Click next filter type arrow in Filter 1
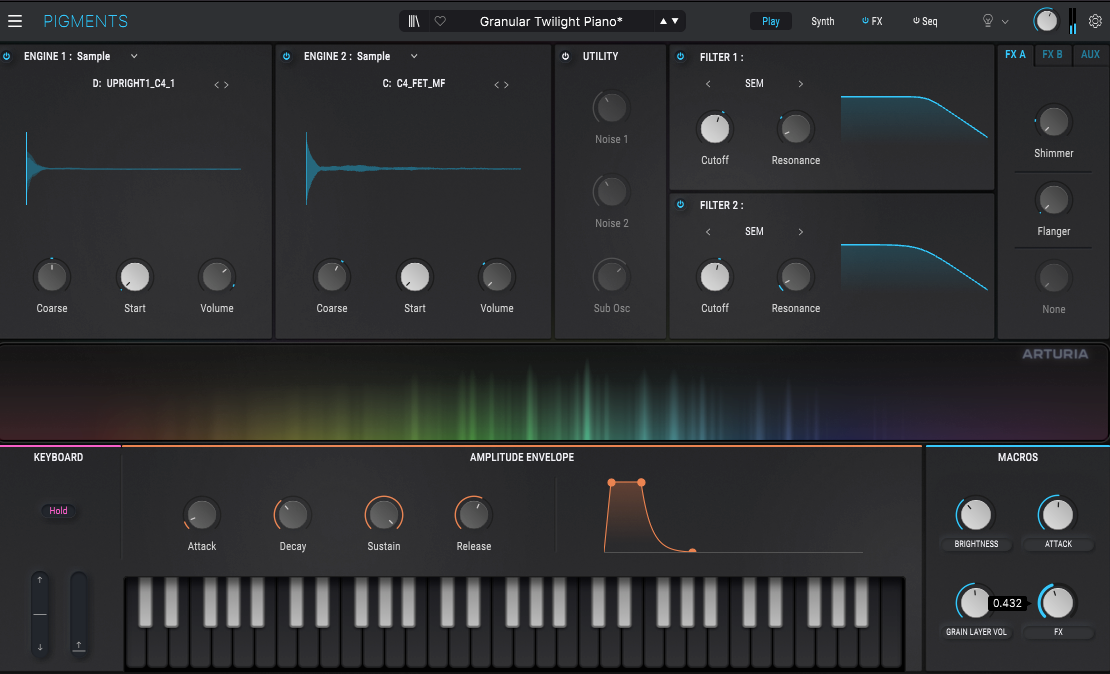Viewport: 1110px width, 674px height. pyautogui.click(x=800, y=84)
